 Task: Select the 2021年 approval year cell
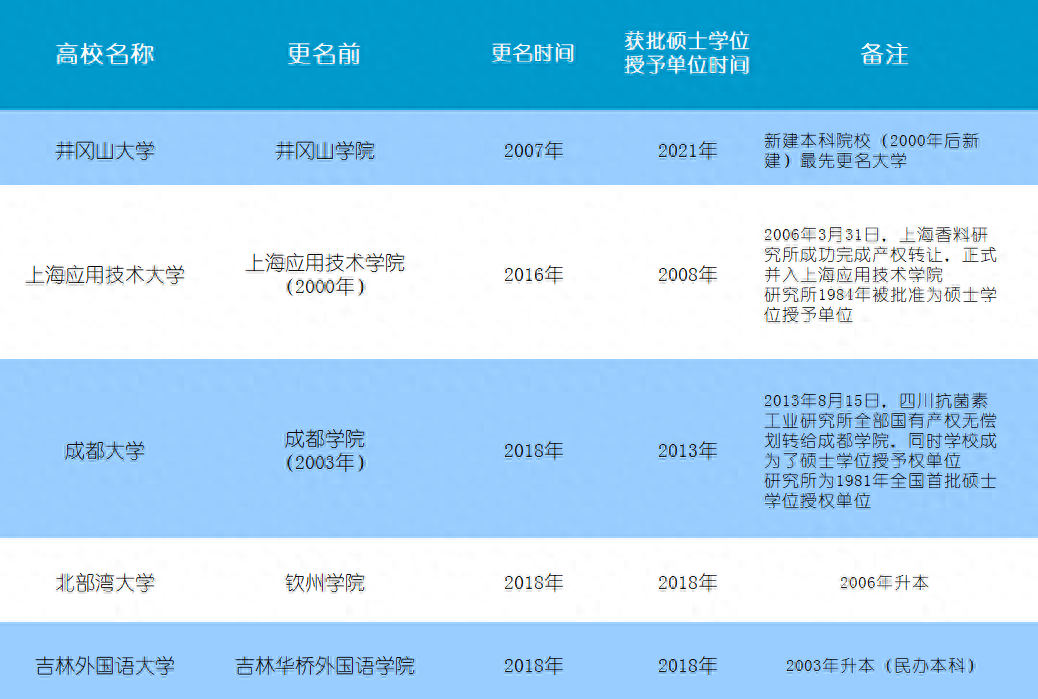687,151
